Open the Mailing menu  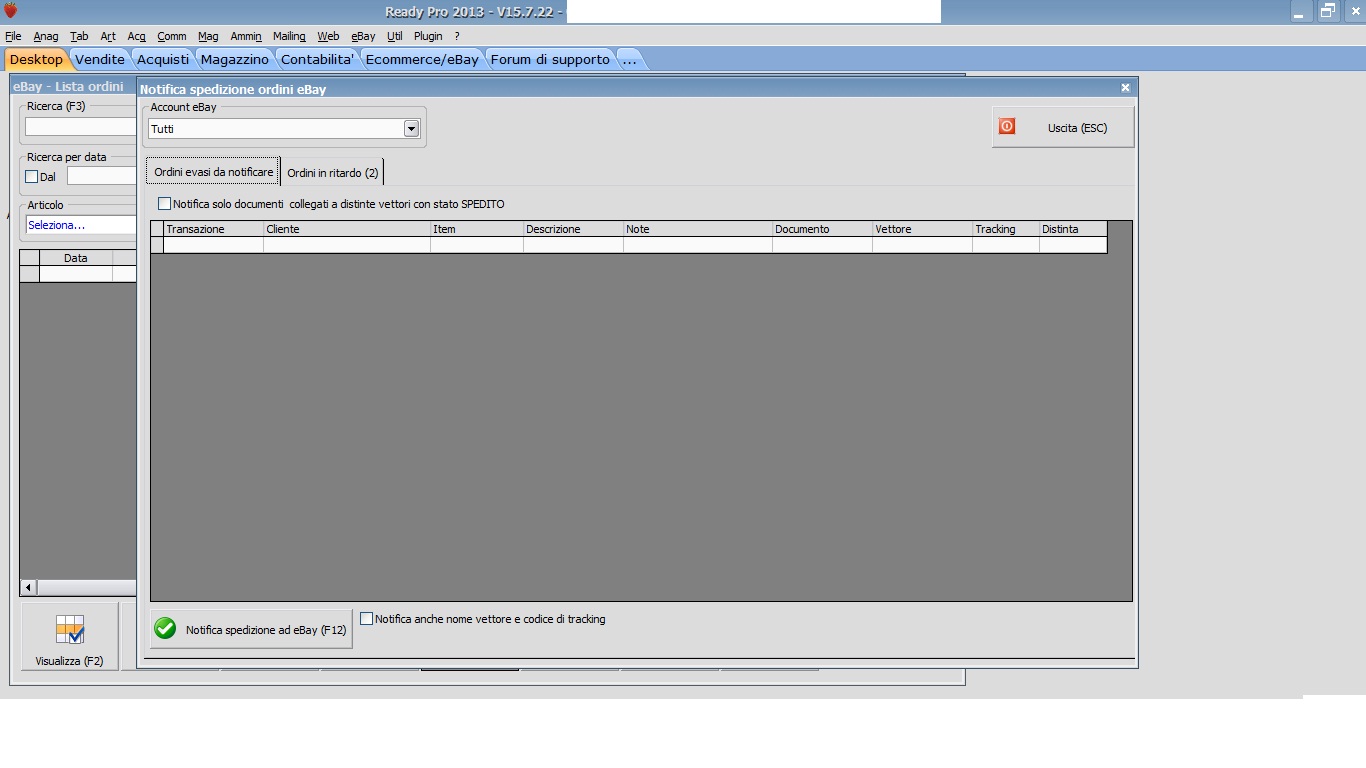tap(289, 36)
